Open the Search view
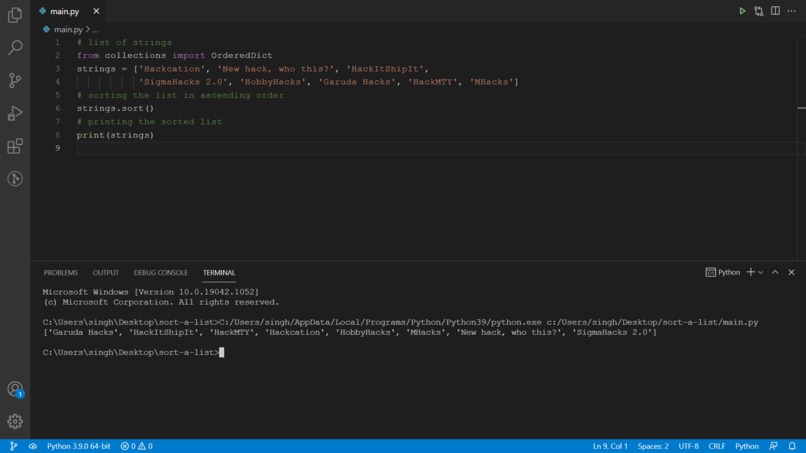Image resolution: width=806 pixels, height=453 pixels. pos(15,47)
